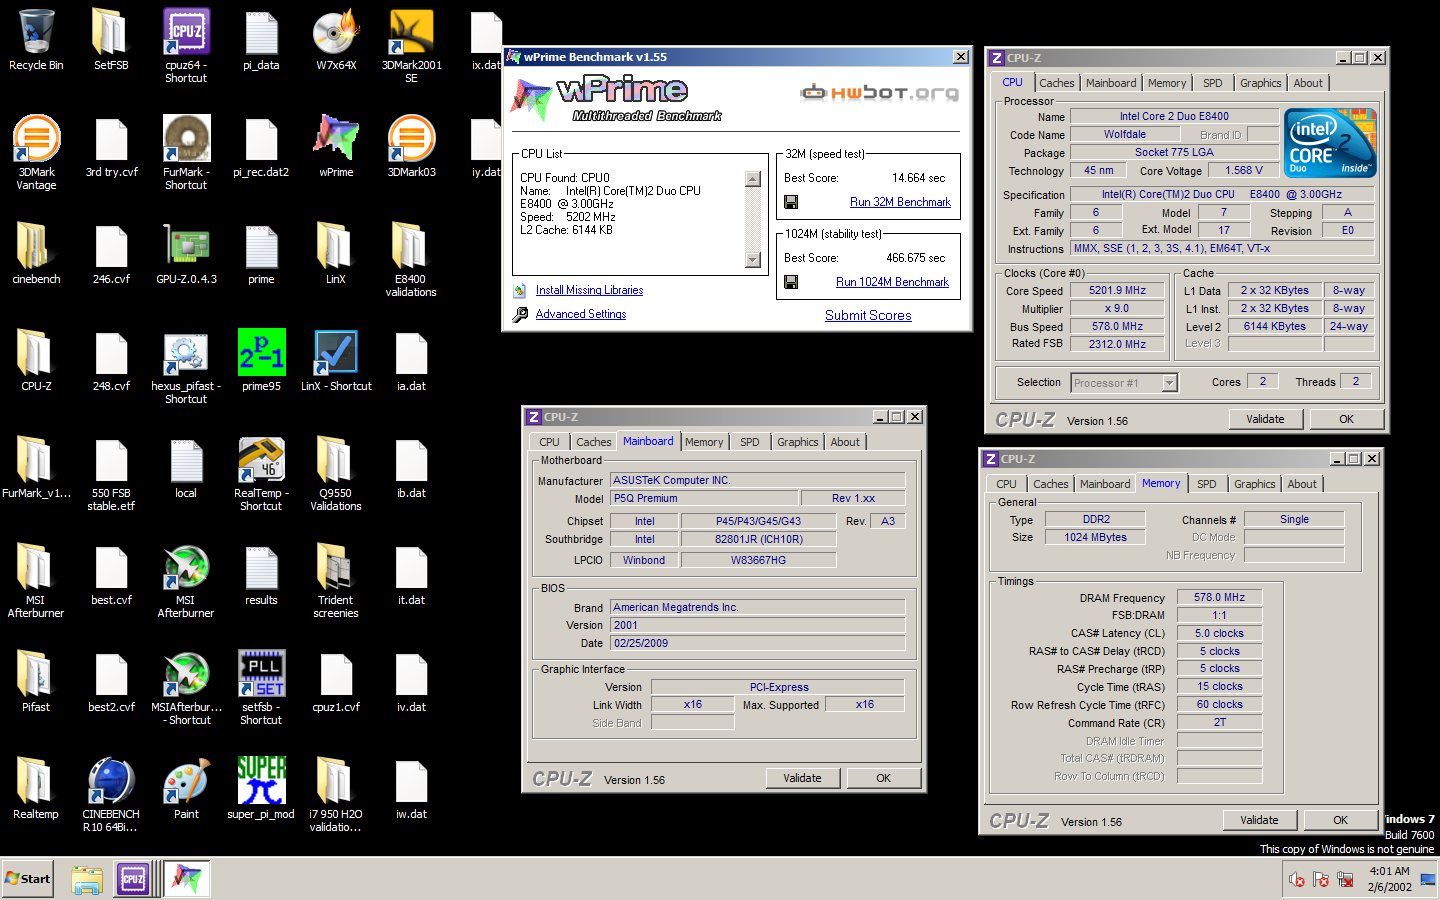
Task: Open the W7x64X disc icon
Action: [x=336, y=40]
